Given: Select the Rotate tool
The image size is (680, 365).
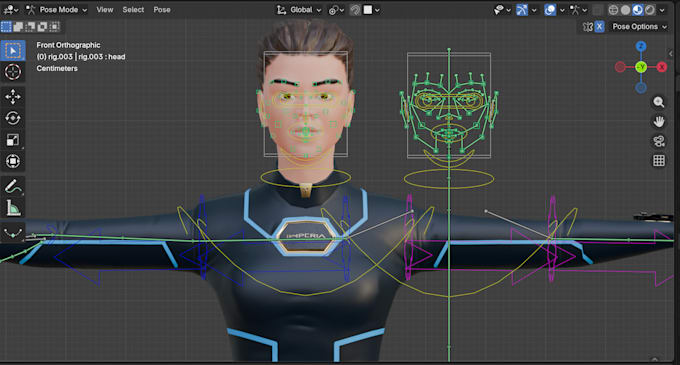Looking at the screenshot, I should click(x=13, y=118).
